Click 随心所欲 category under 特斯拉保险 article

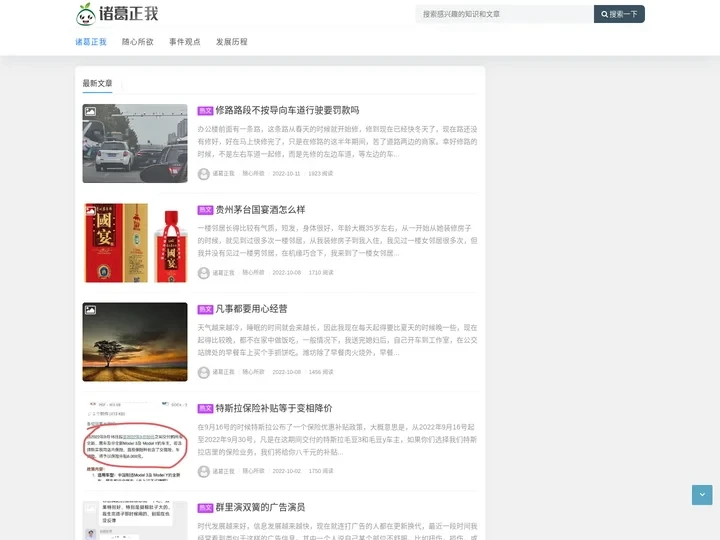(x=253, y=471)
